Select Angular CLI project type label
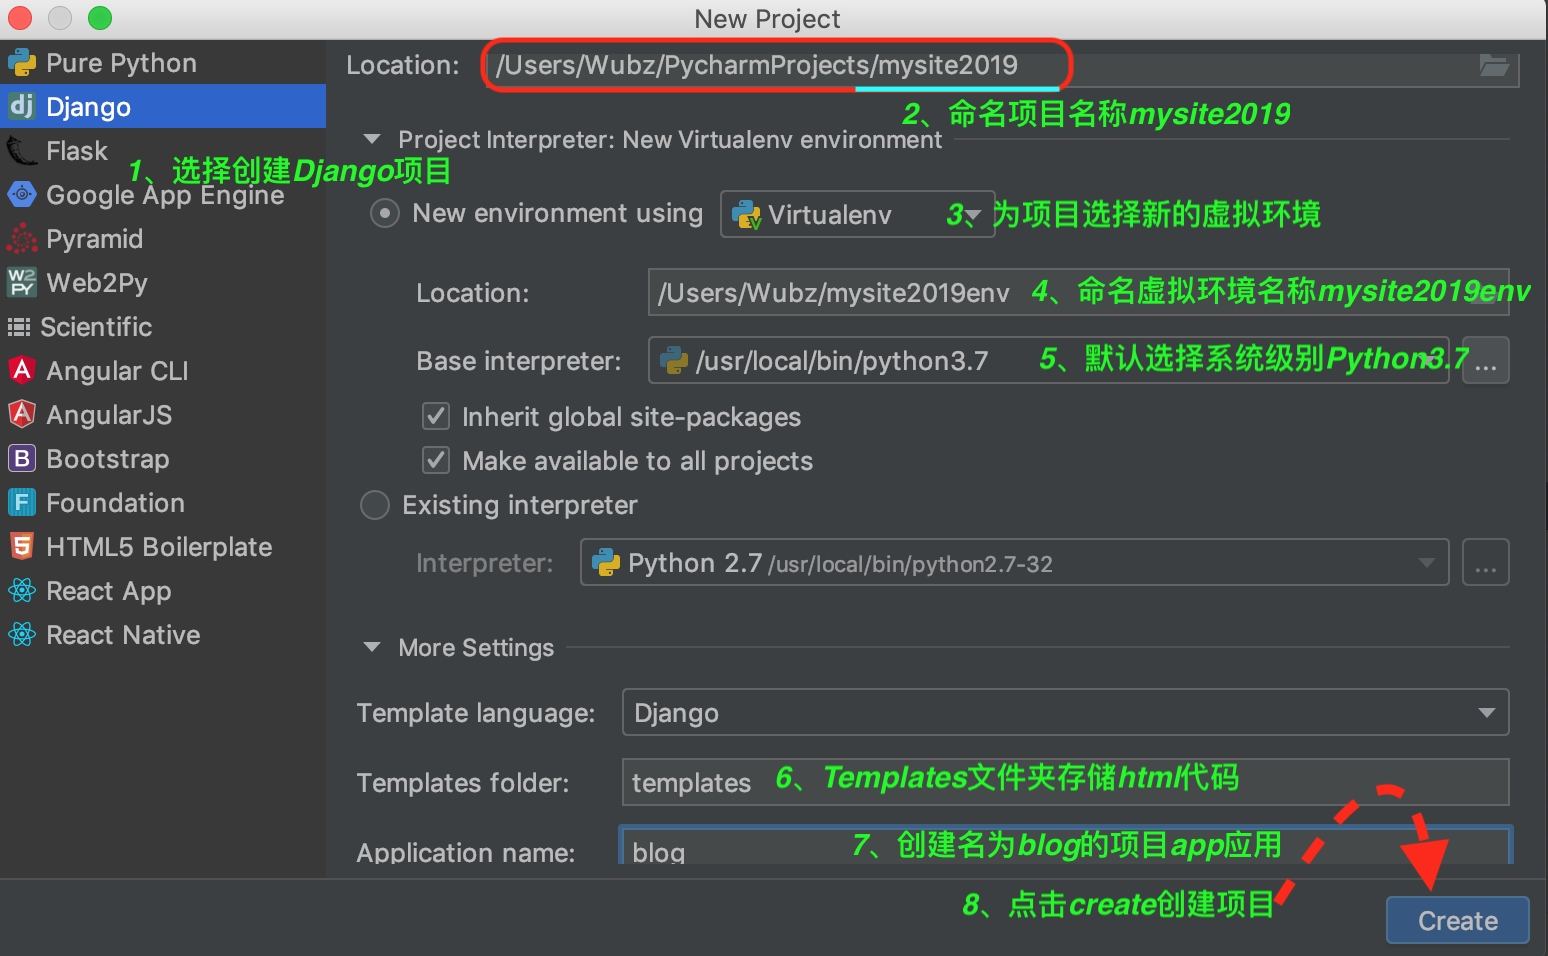Viewport: 1548px width, 956px height. pos(117,371)
